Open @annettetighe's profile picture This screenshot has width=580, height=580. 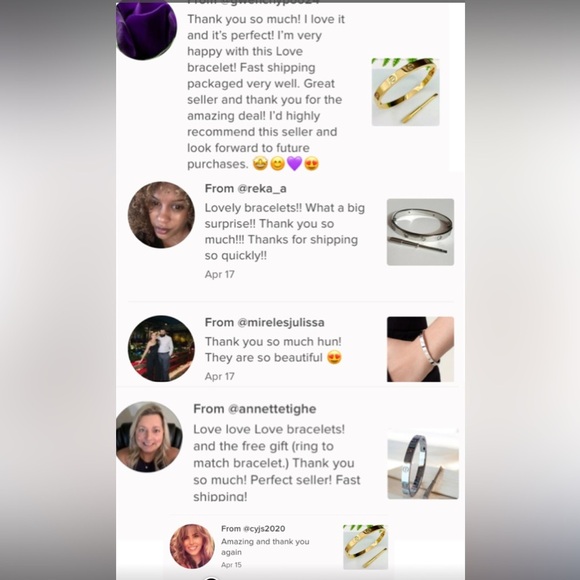pos(149,437)
